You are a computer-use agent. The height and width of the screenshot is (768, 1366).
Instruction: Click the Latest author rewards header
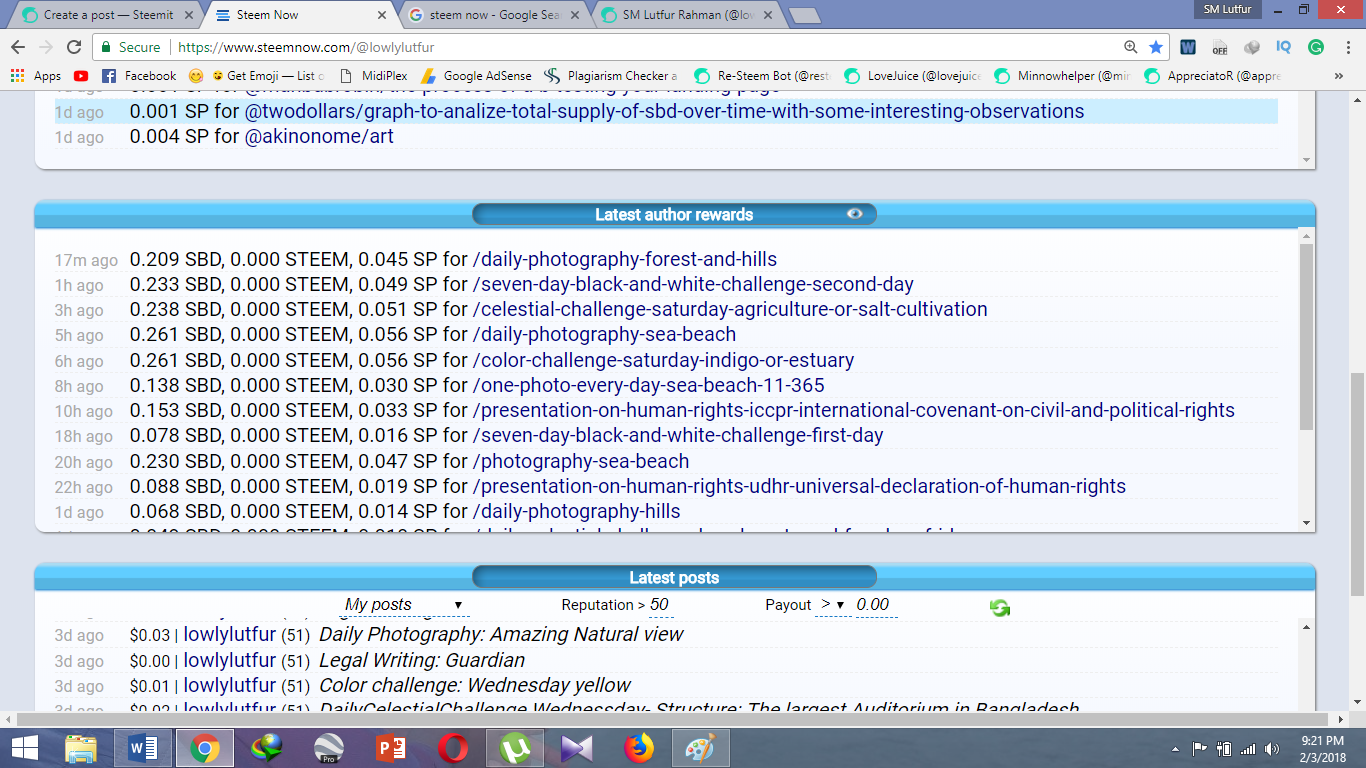674,214
